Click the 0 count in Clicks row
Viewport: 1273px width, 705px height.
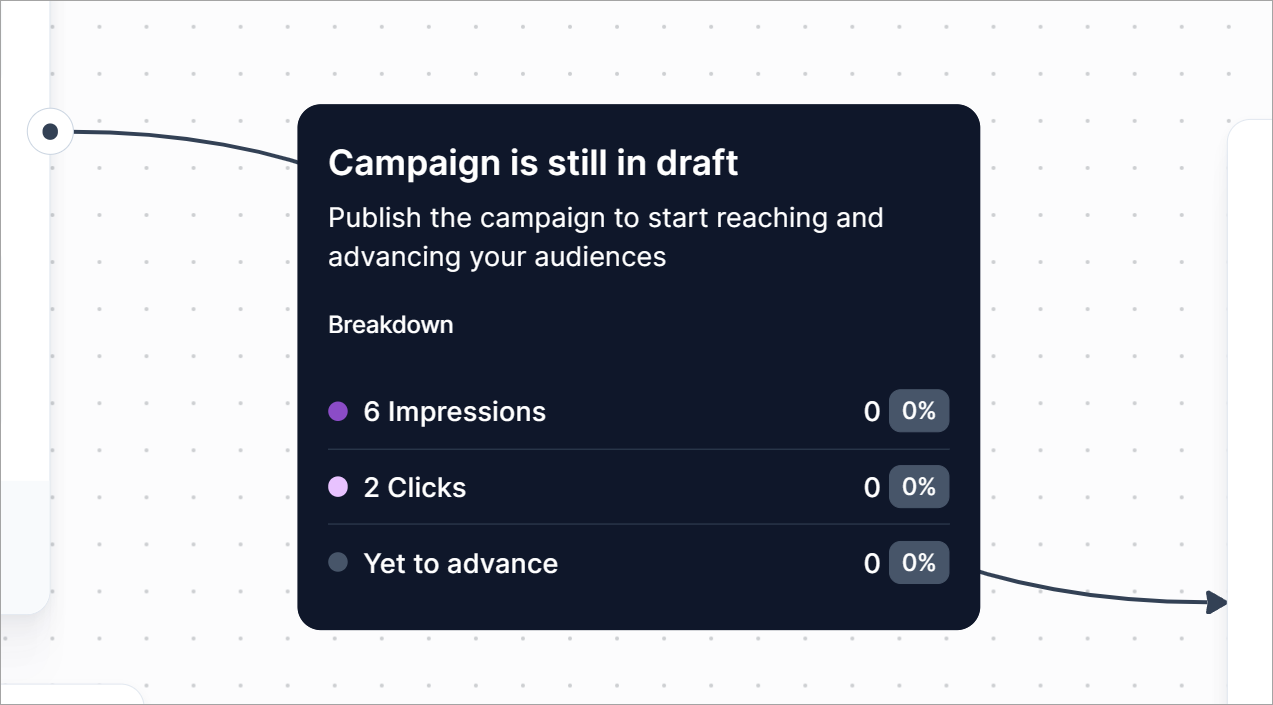(x=872, y=487)
